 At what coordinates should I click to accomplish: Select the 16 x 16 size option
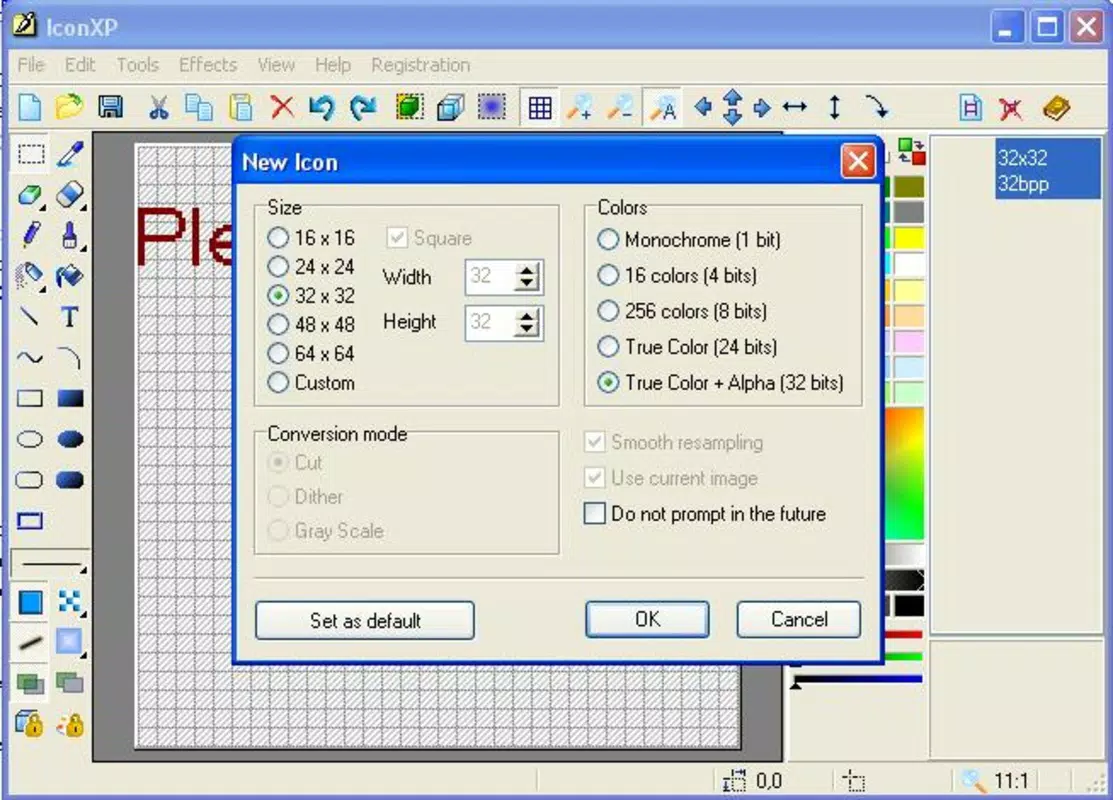311,237
